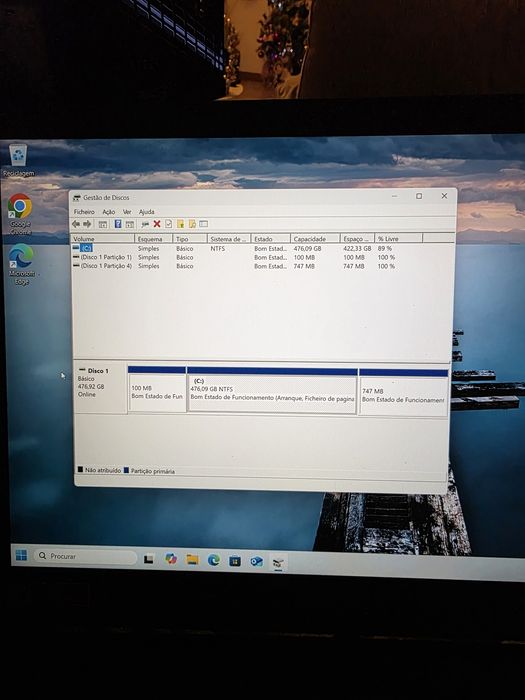The height and width of the screenshot is (700, 525).
Task: Open the Ação menu
Action: tap(108, 212)
